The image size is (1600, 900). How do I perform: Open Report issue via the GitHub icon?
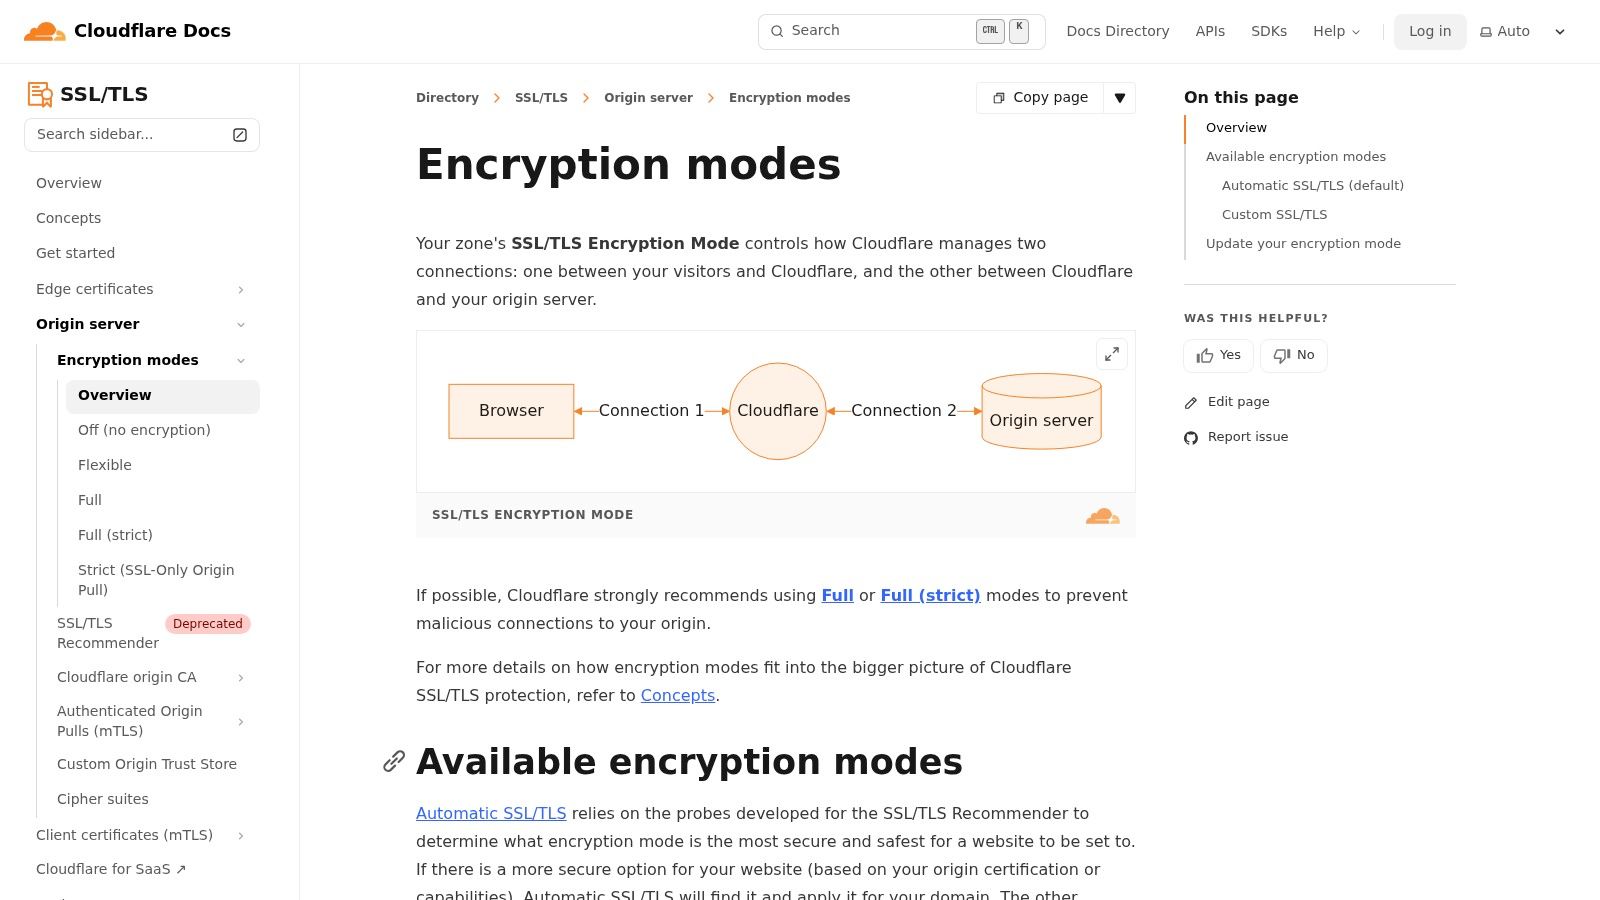tap(1190, 437)
